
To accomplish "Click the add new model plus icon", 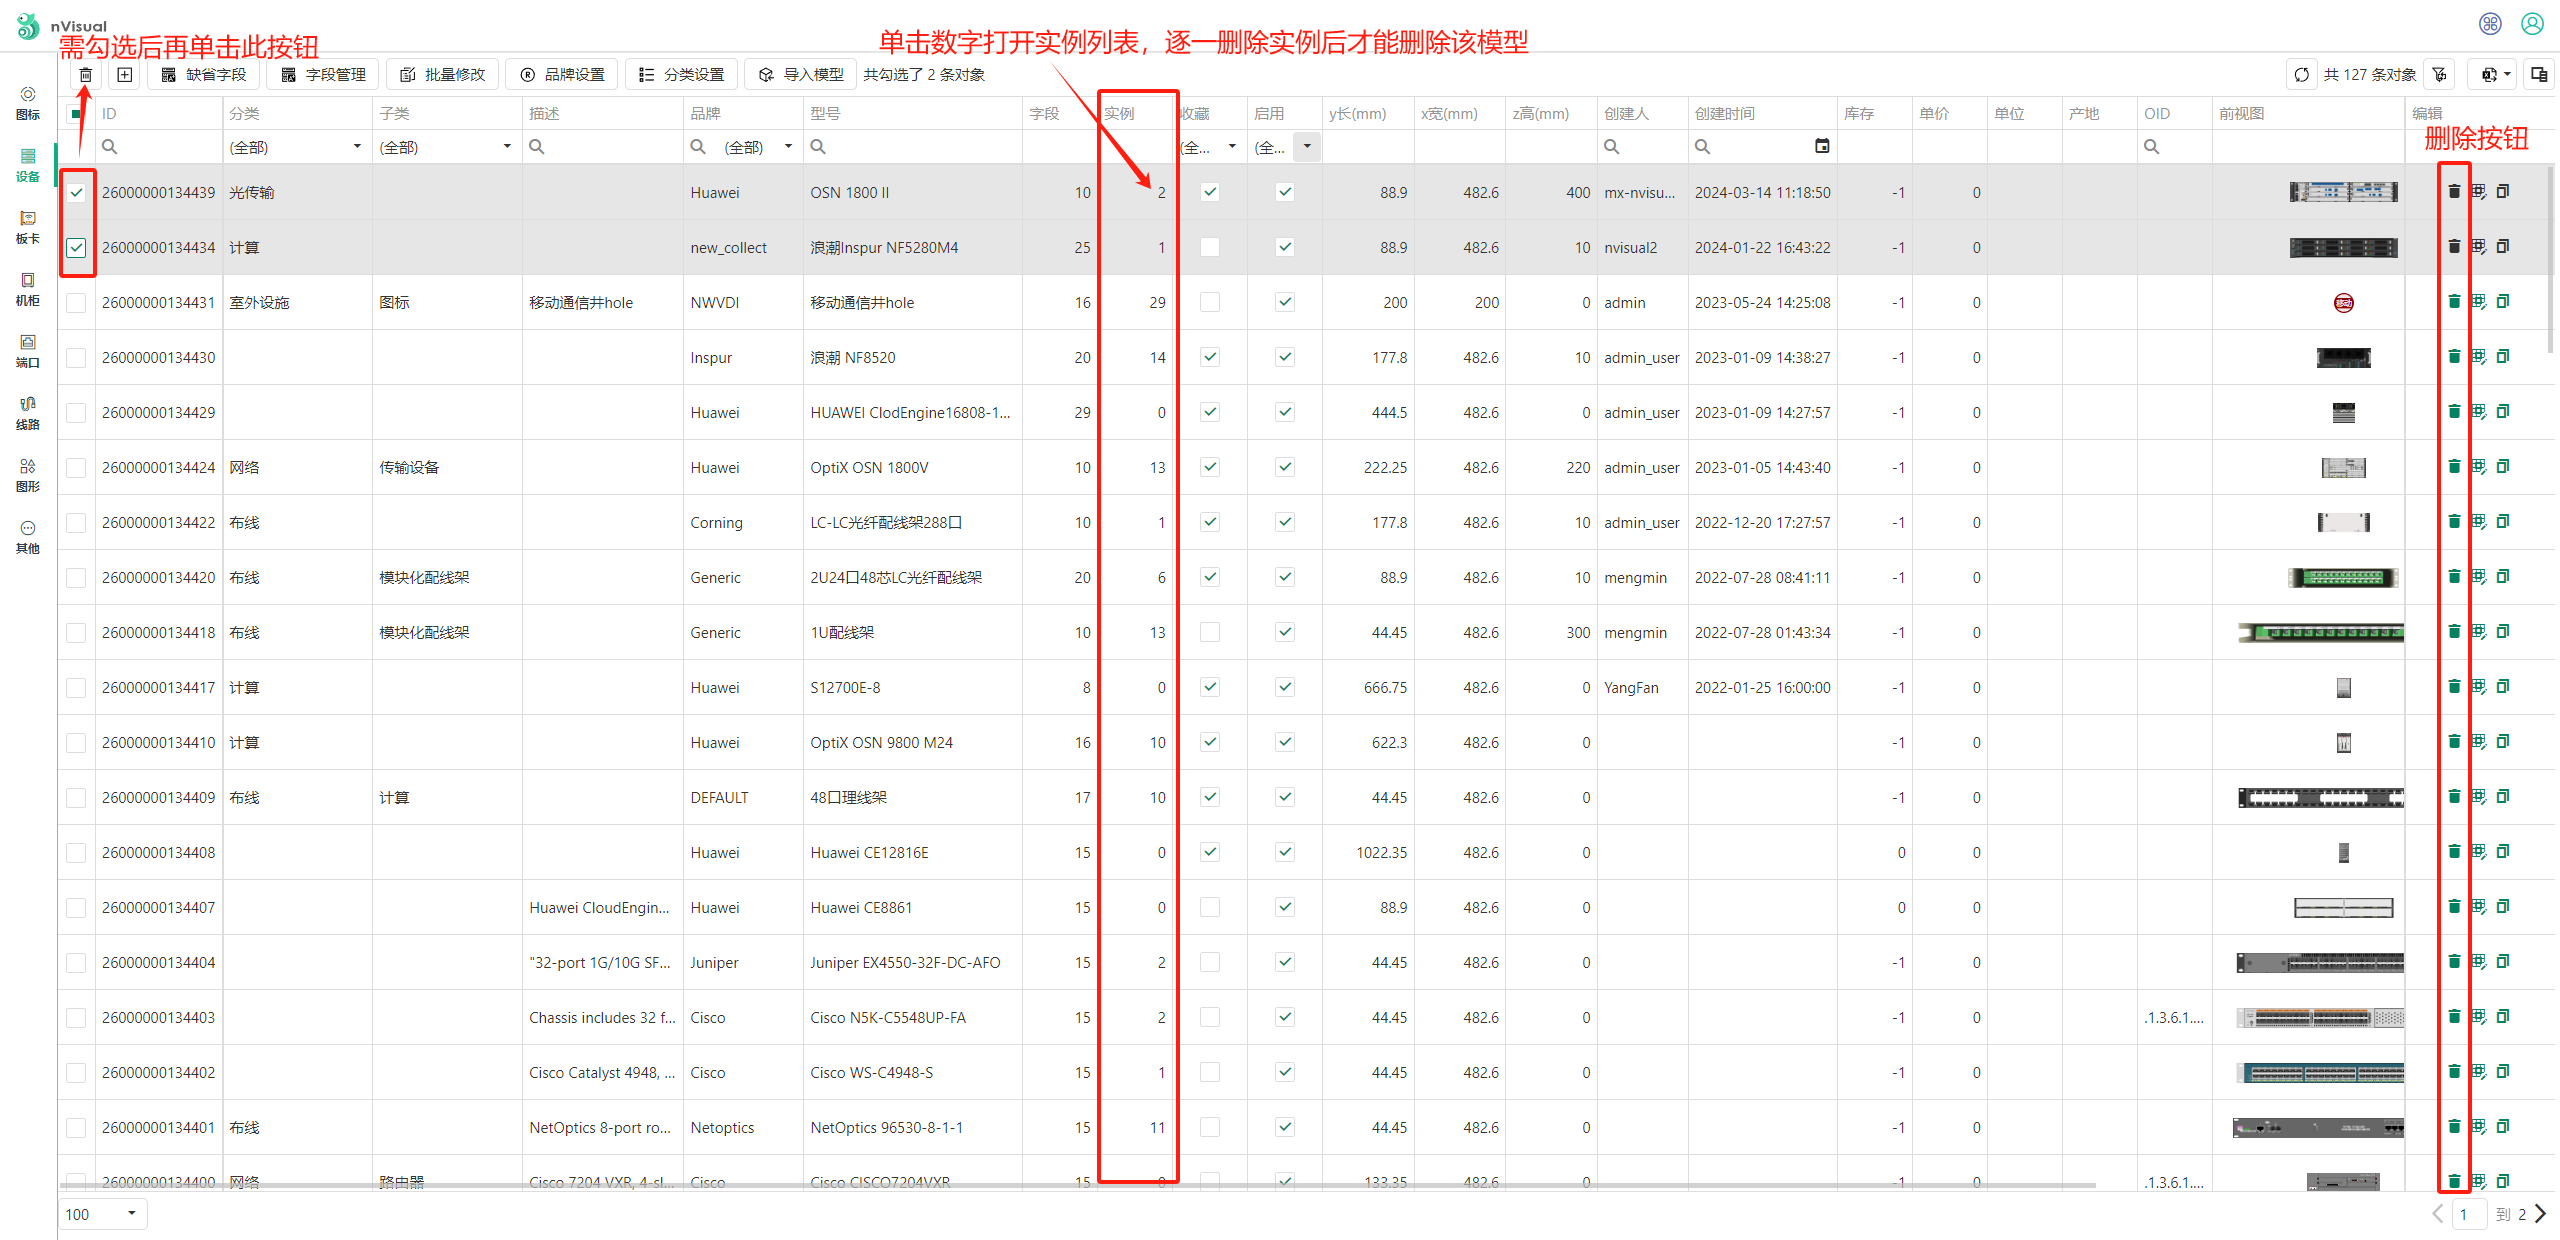I will (x=124, y=75).
